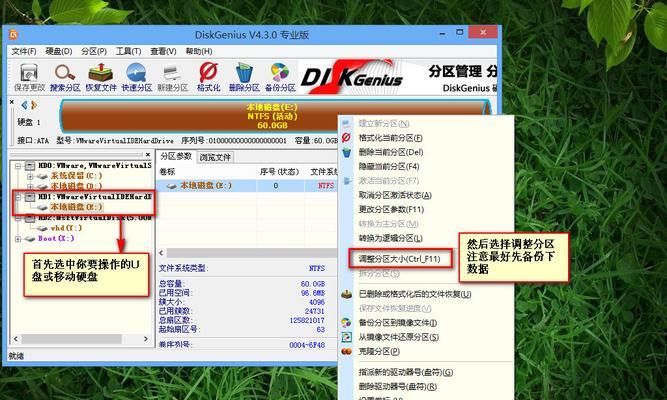The height and width of the screenshot is (400, 667).
Task: Choose 转换为逻辑分区(L) from context menu
Action: 391,238
